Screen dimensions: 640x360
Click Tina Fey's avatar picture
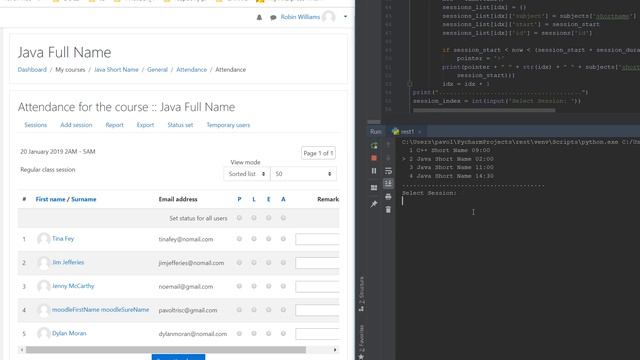click(44, 239)
